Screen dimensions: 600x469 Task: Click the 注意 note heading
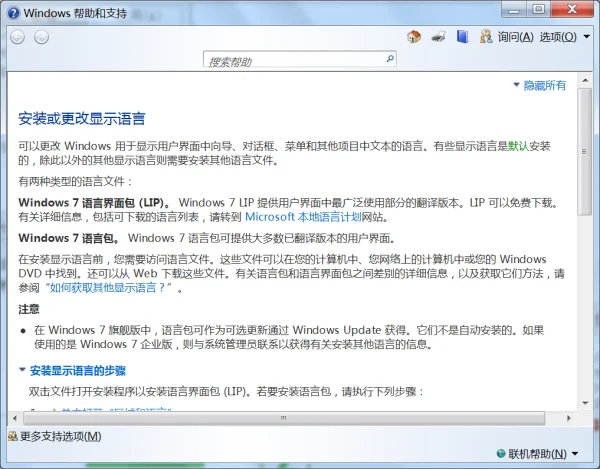click(x=29, y=309)
